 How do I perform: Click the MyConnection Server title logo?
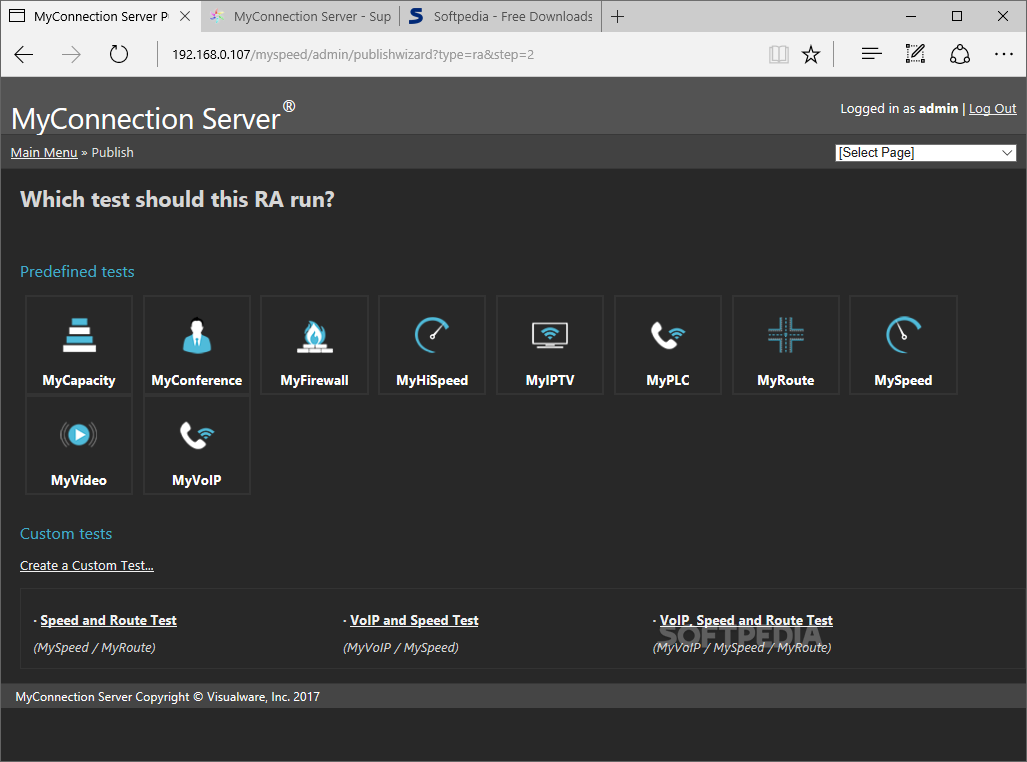[x=153, y=118]
